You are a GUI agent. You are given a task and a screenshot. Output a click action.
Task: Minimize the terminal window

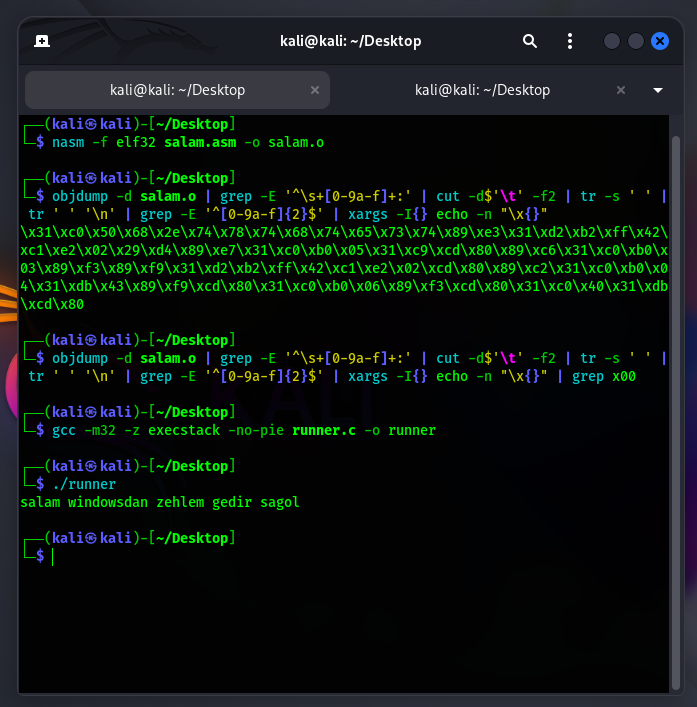612,41
